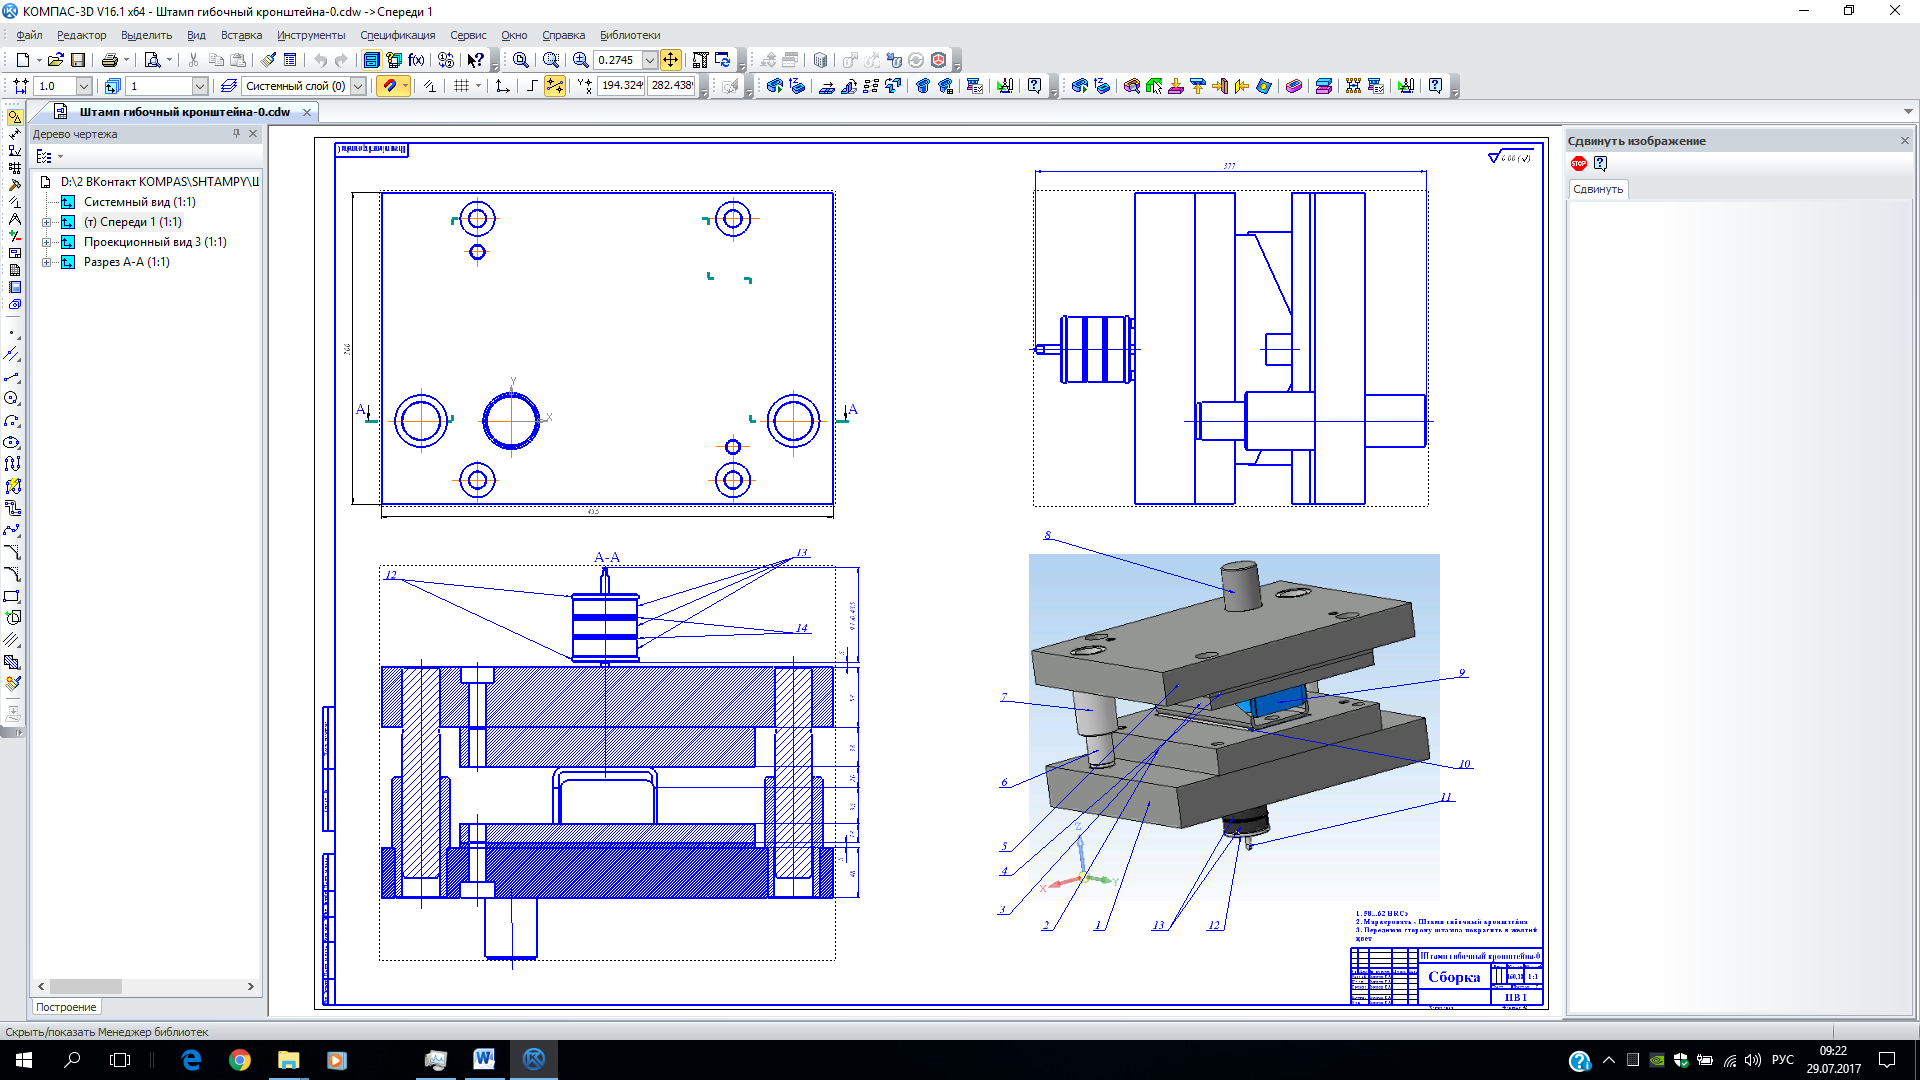Screen dimensions: 1920x1080
Task: Open local coordinate system tool
Action: [x=502, y=86]
